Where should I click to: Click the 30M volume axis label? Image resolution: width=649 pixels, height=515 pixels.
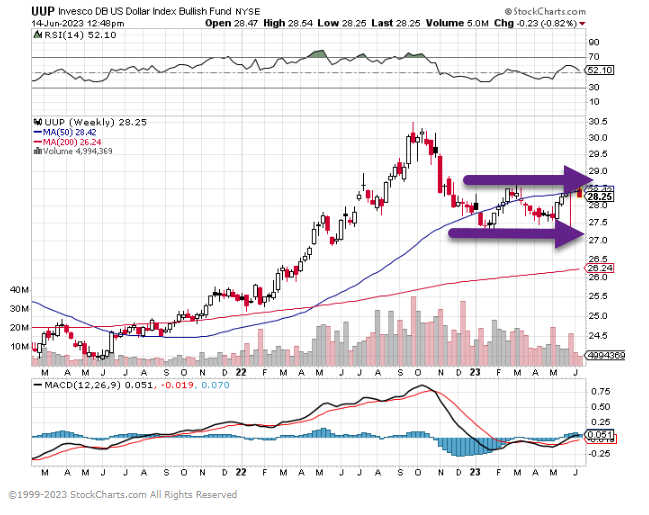[x=19, y=309]
